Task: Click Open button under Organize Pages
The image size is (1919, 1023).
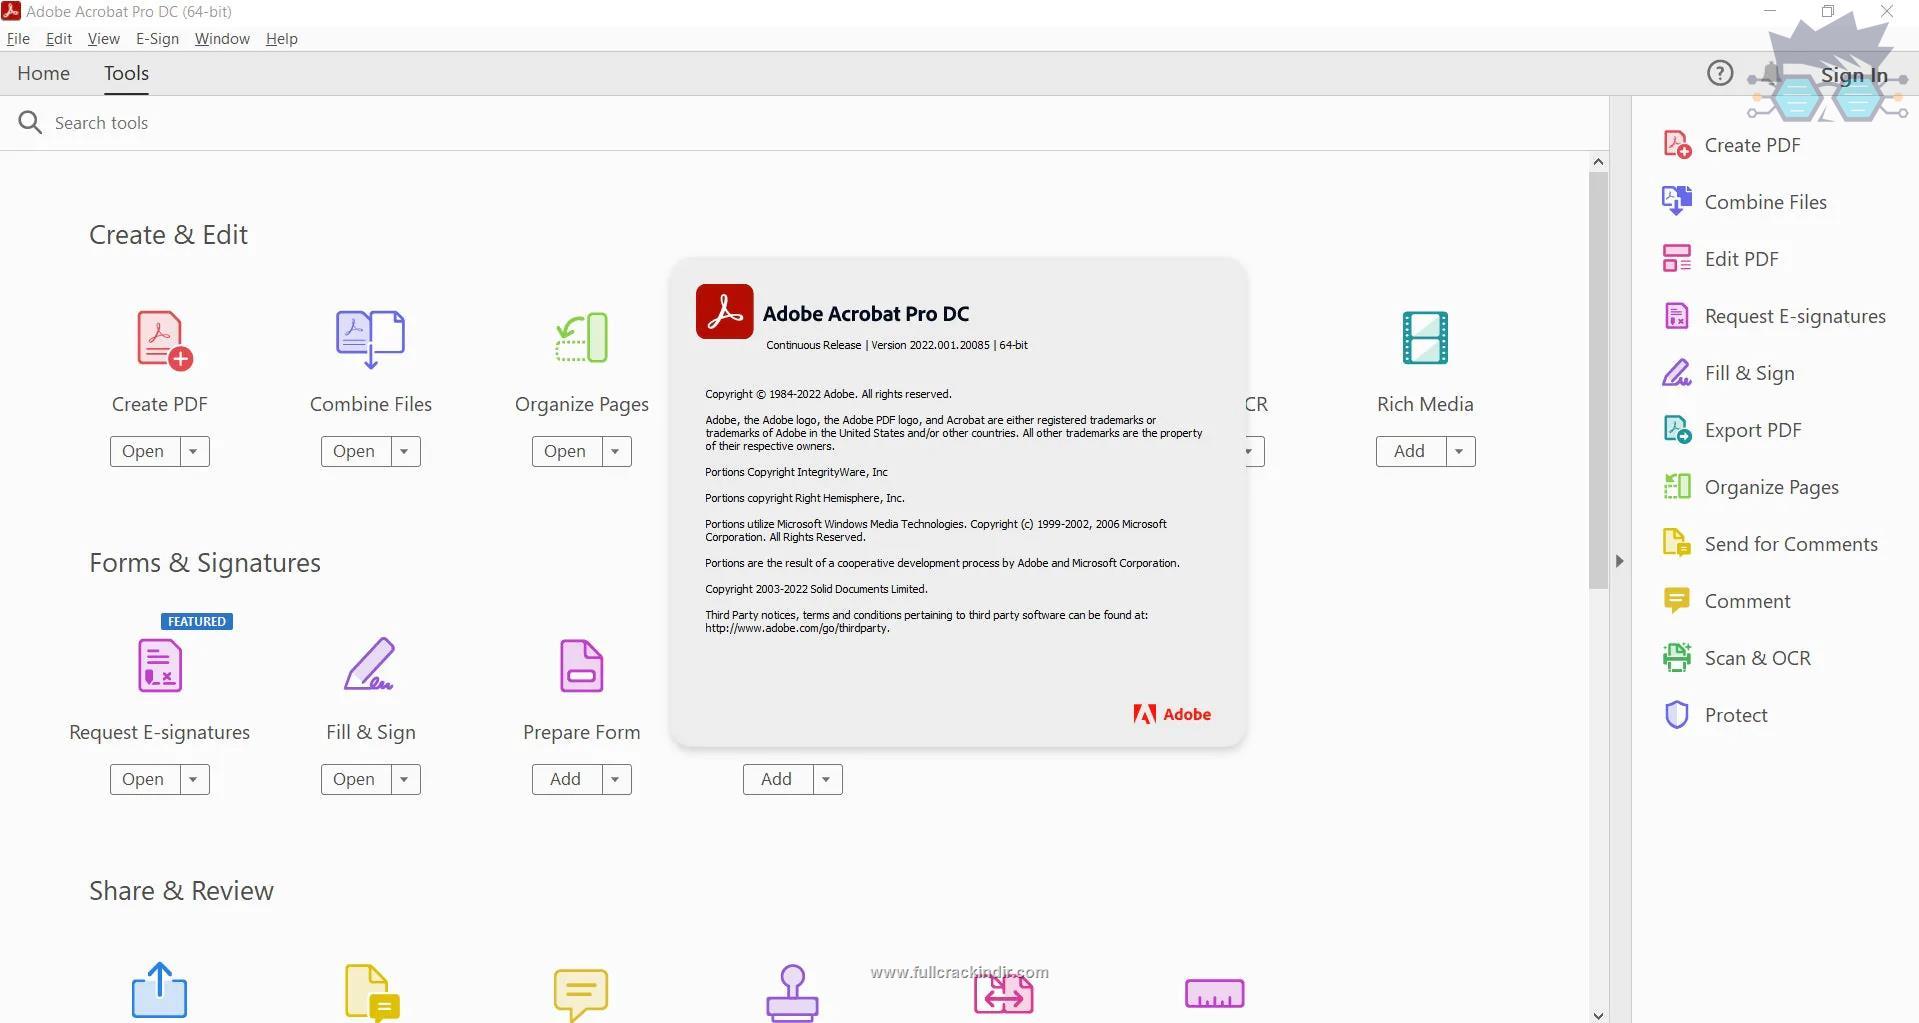Action: 567,451
